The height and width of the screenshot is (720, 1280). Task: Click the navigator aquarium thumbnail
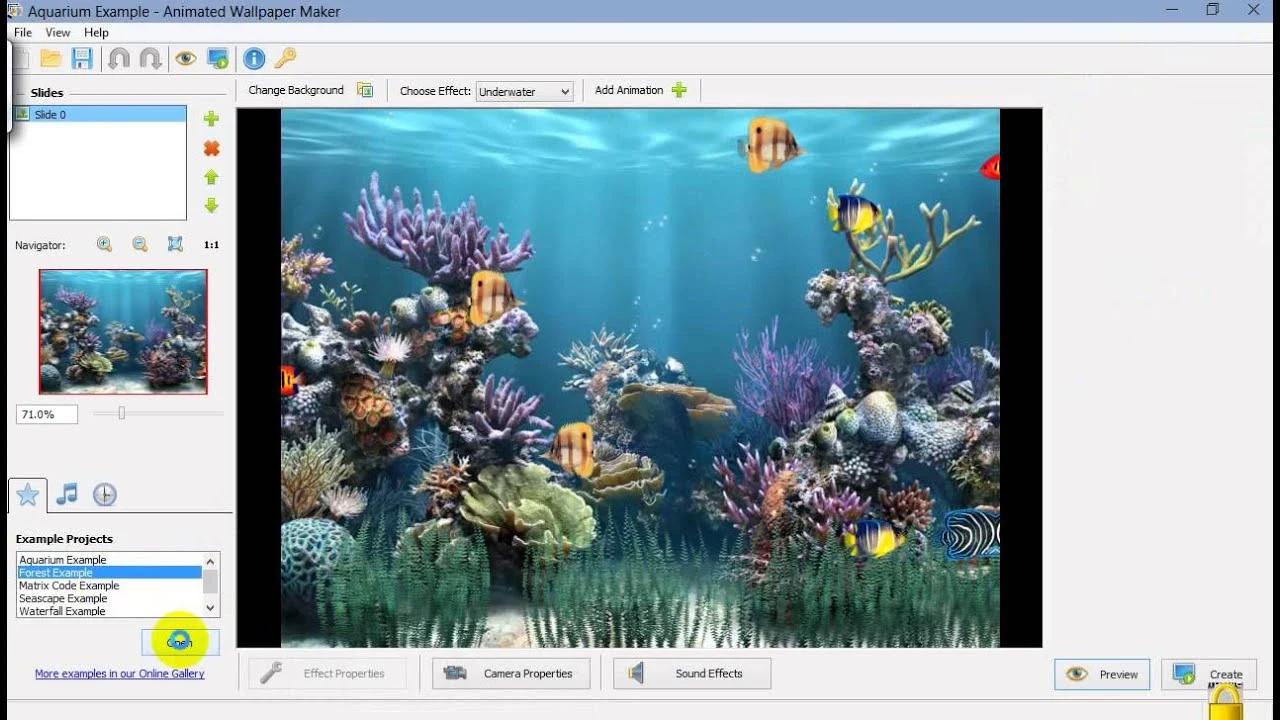[123, 331]
